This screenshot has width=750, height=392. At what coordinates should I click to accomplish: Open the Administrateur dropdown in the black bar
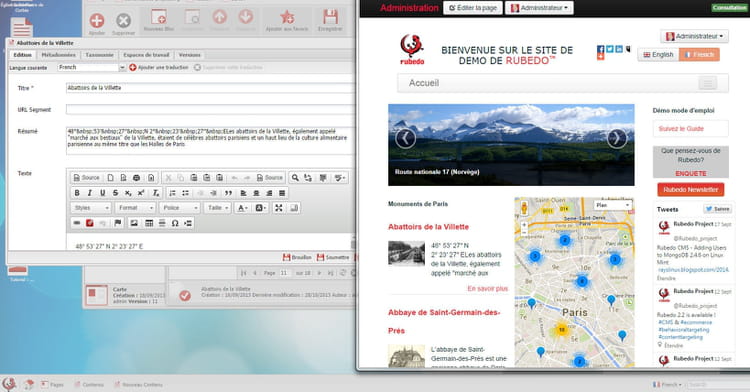(x=539, y=8)
